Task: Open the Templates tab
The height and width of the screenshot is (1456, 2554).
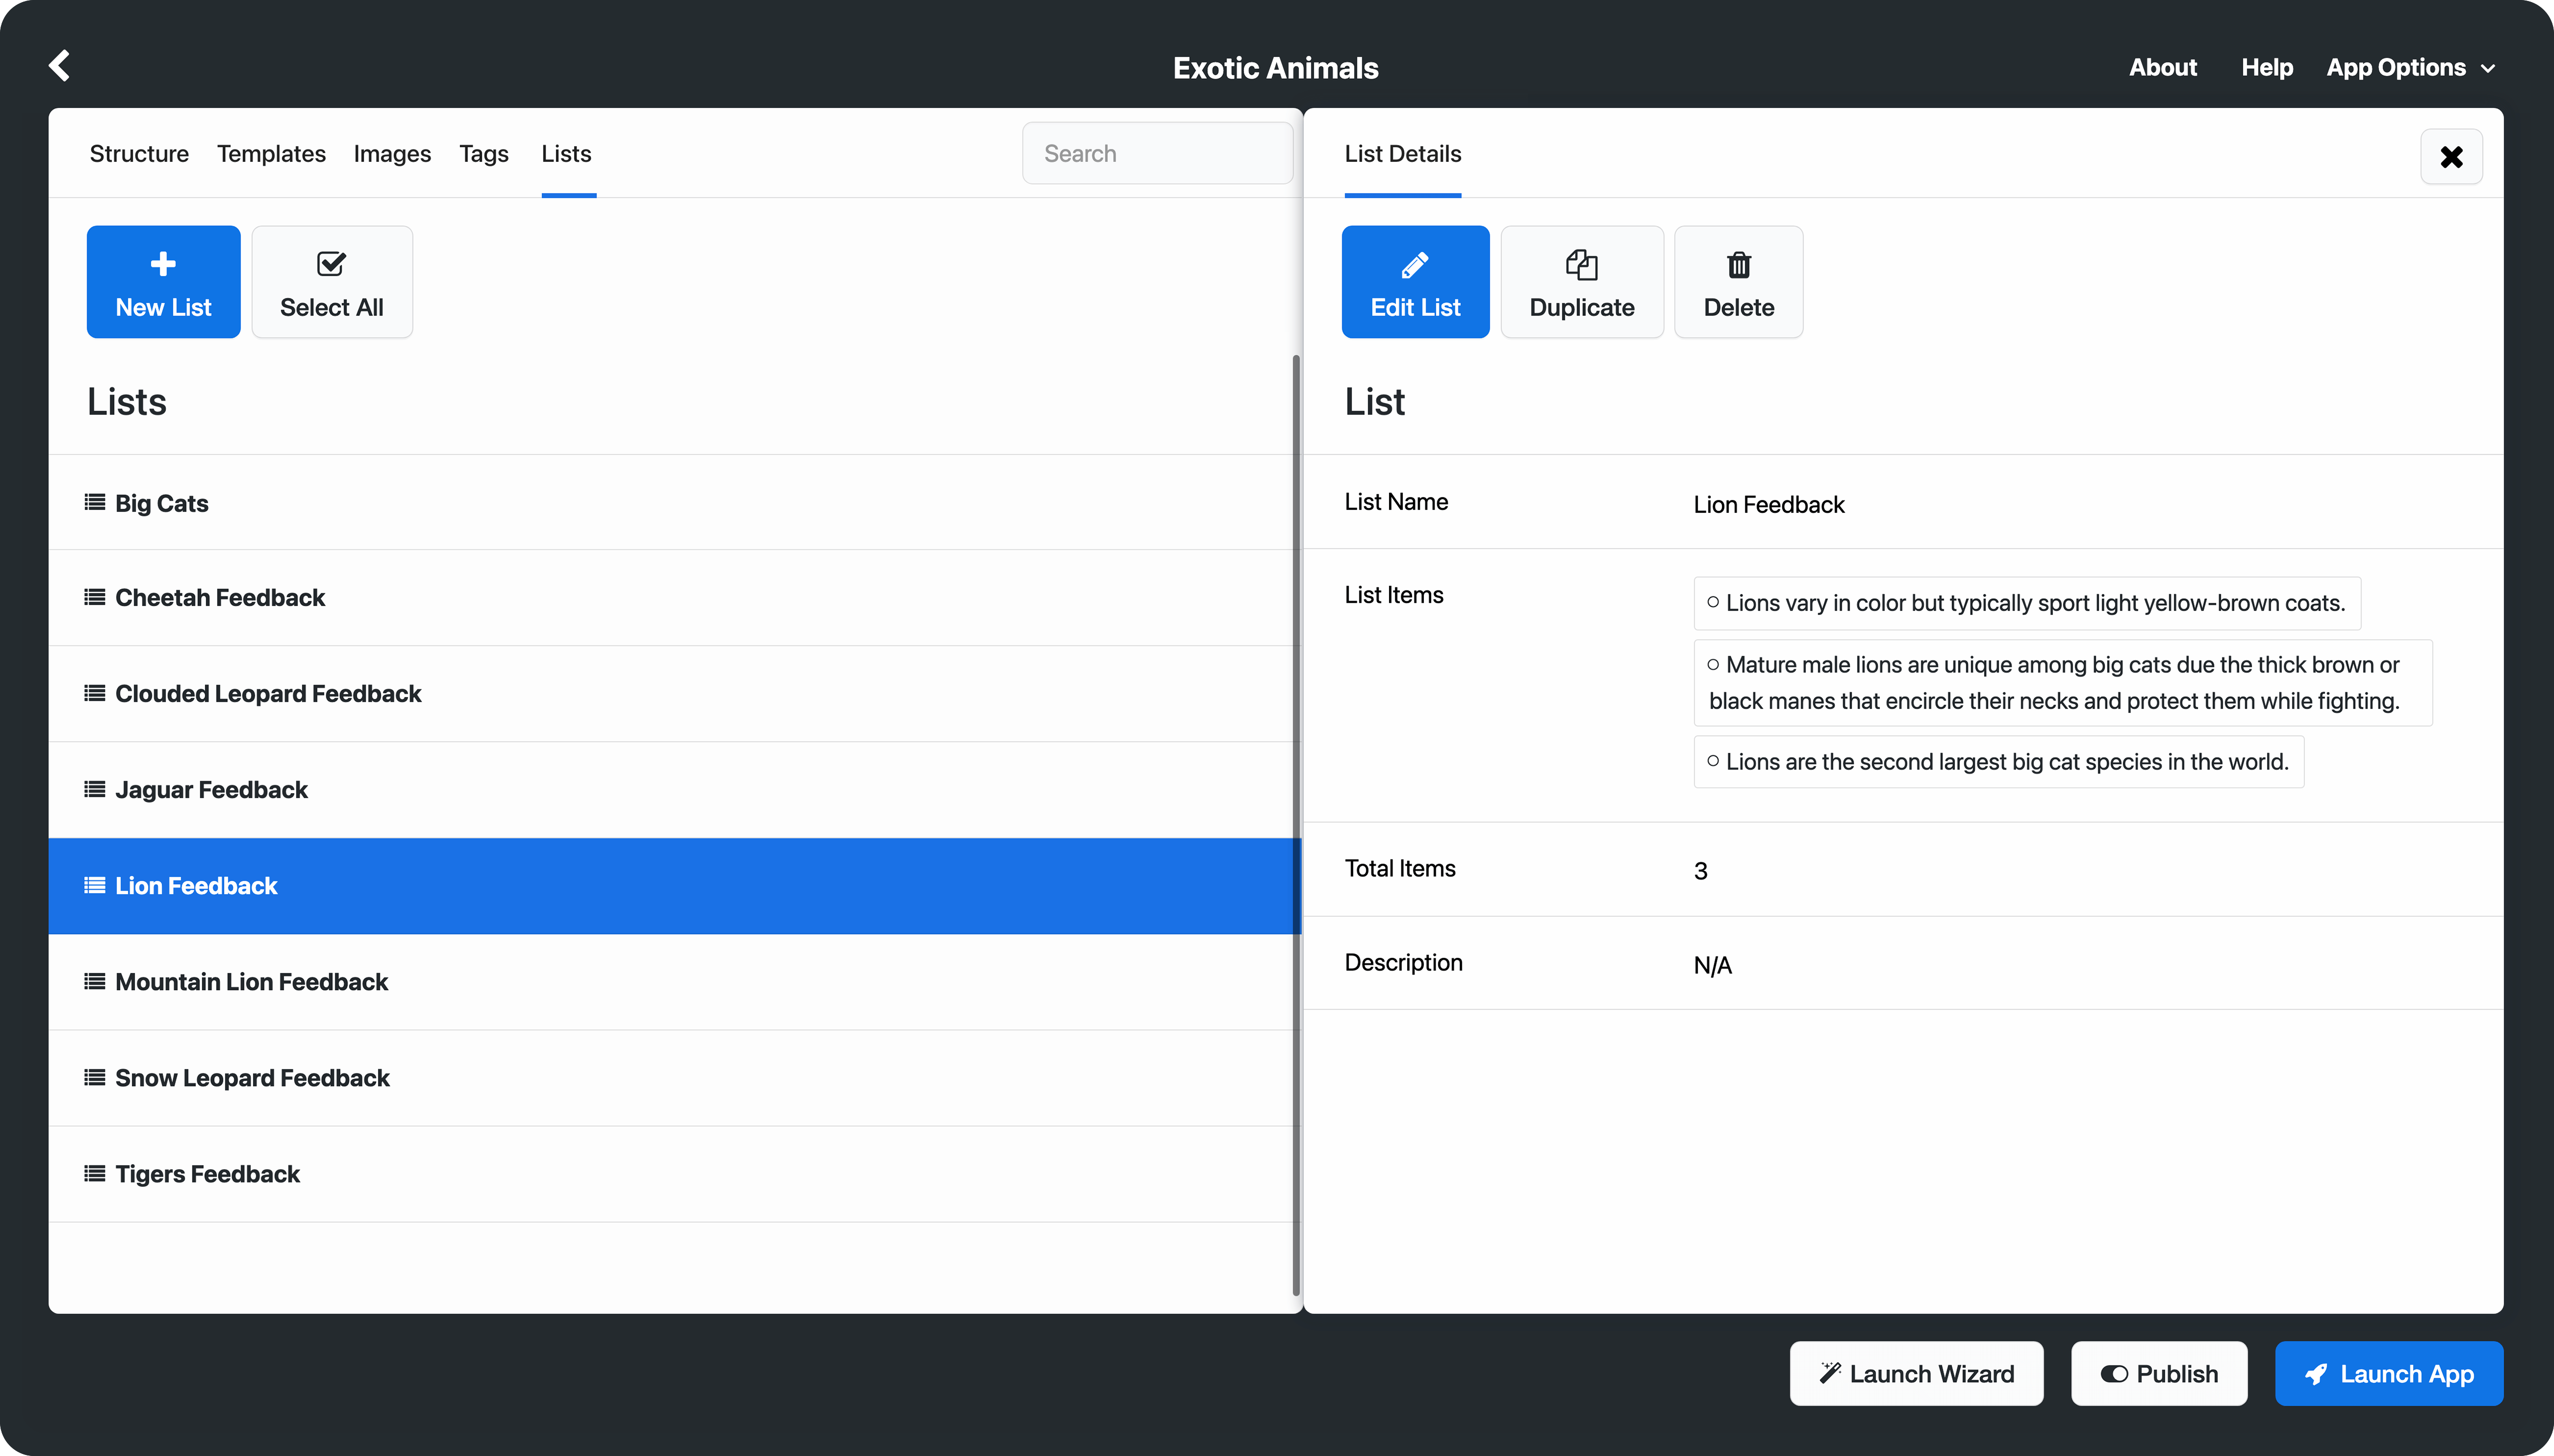Action: click(x=271, y=154)
